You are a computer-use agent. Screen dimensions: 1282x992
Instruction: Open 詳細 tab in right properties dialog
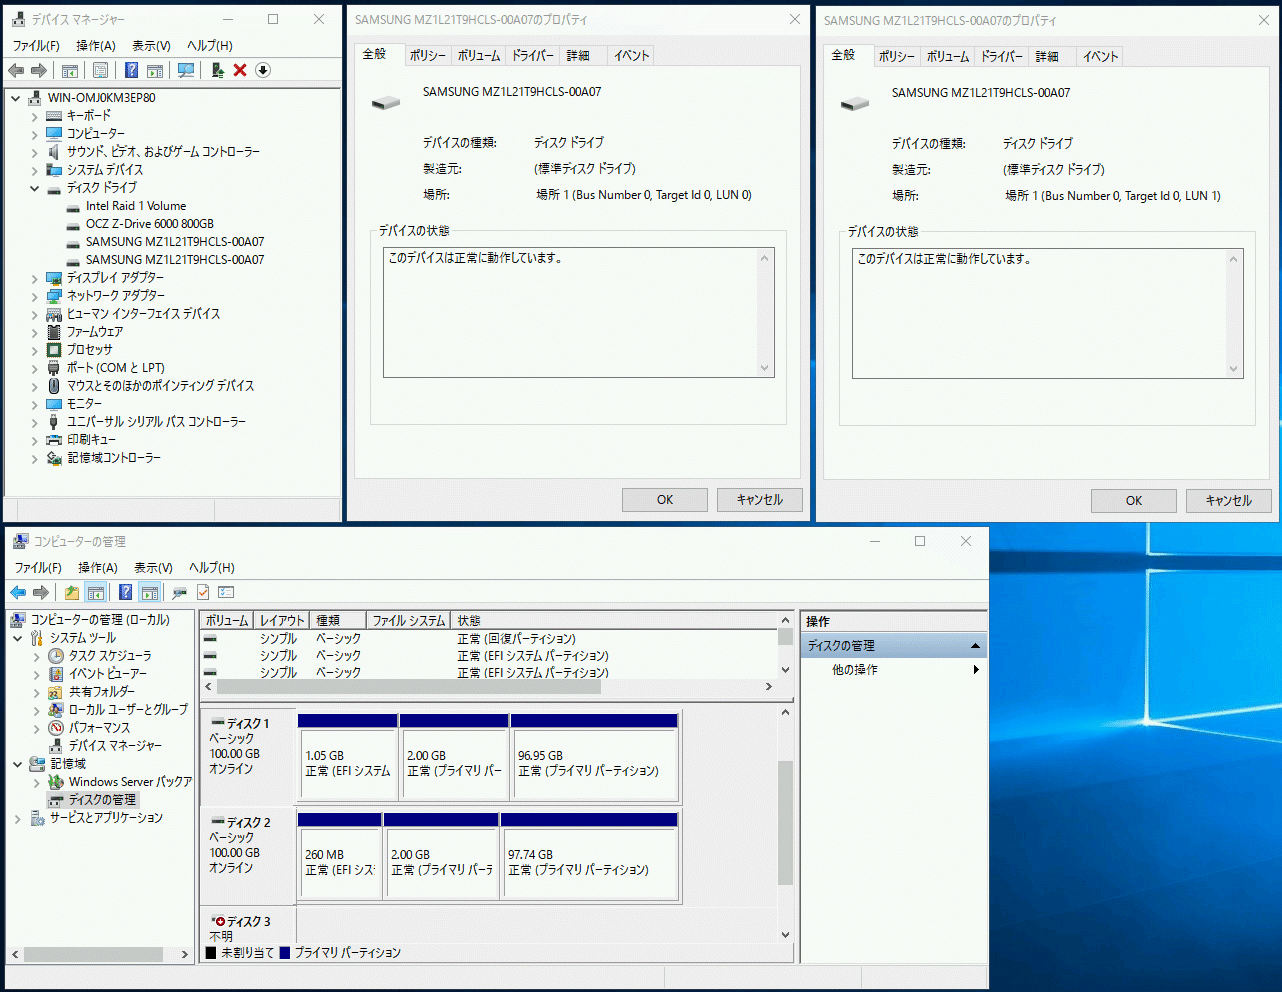click(x=1046, y=57)
